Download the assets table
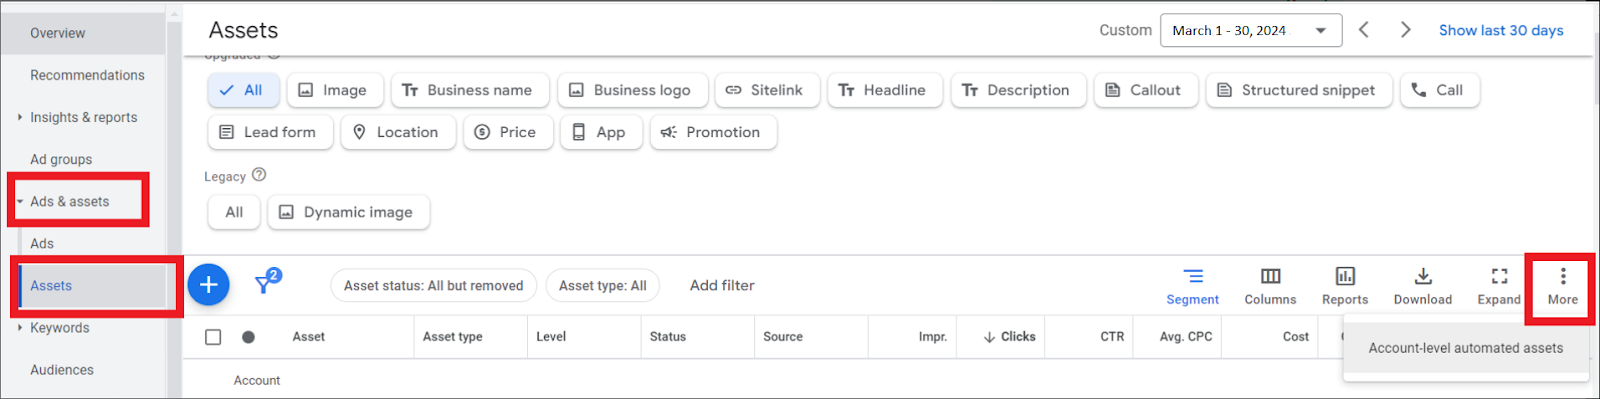This screenshot has height=399, width=1600. point(1423,286)
